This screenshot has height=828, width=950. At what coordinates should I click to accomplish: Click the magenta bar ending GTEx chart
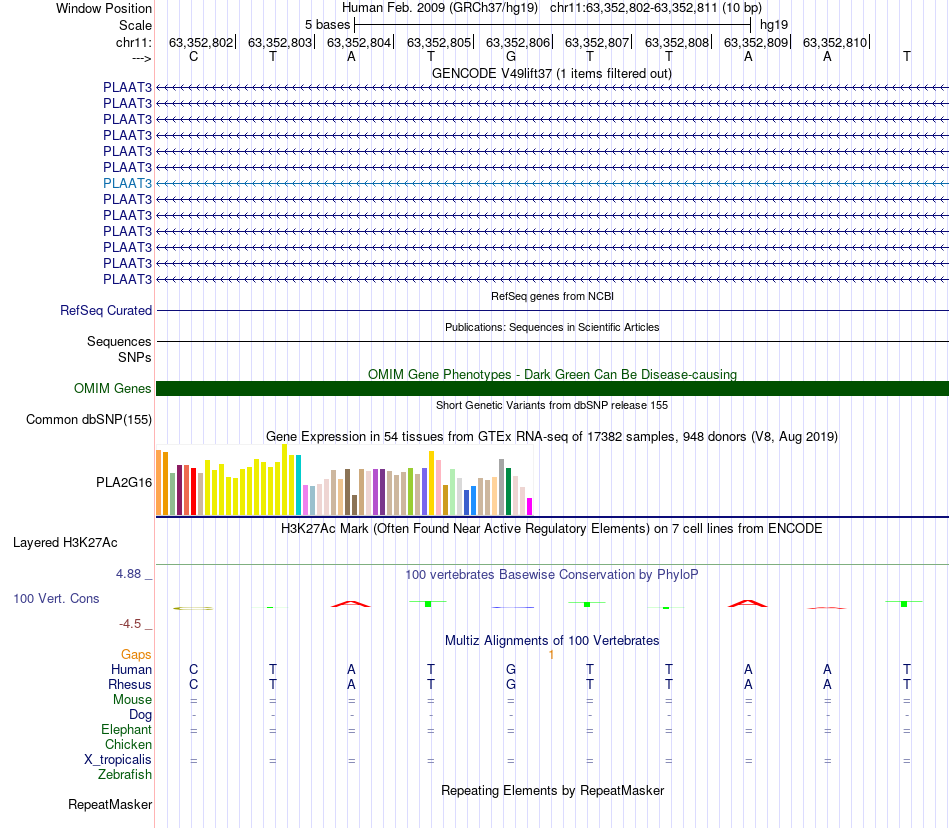(530, 506)
